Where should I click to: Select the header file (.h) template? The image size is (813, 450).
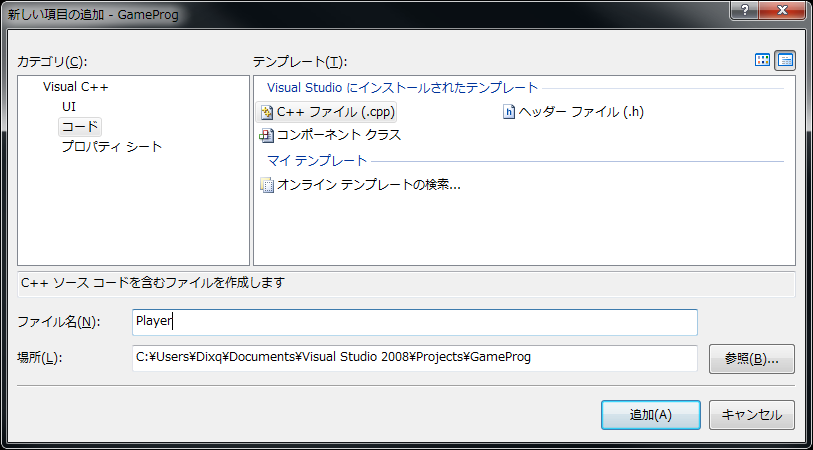(x=573, y=111)
